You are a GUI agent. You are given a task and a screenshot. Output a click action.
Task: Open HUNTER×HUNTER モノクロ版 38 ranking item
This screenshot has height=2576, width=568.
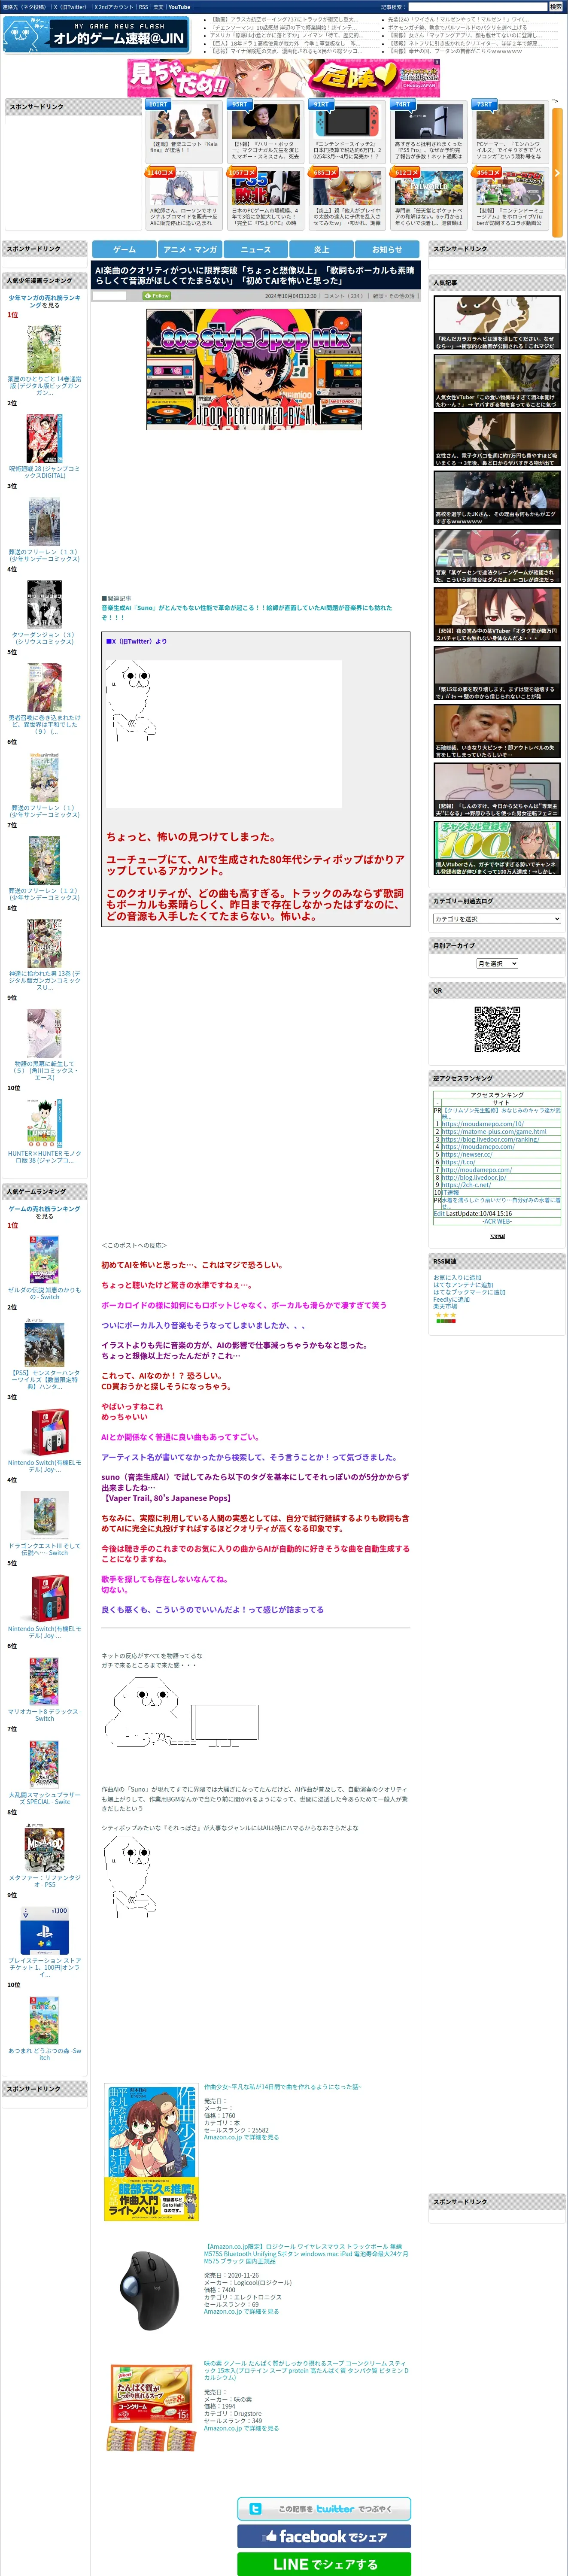point(44,1156)
